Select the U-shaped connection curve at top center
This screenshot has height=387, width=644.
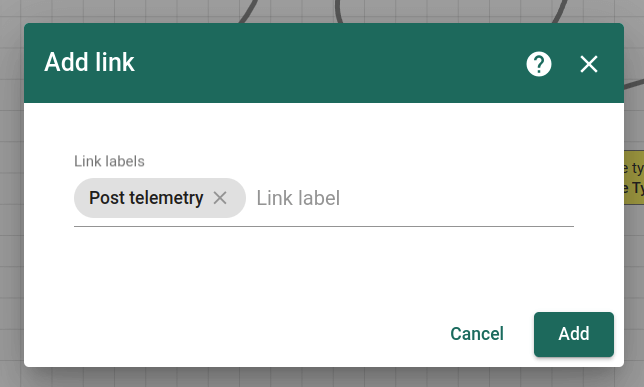point(339,12)
